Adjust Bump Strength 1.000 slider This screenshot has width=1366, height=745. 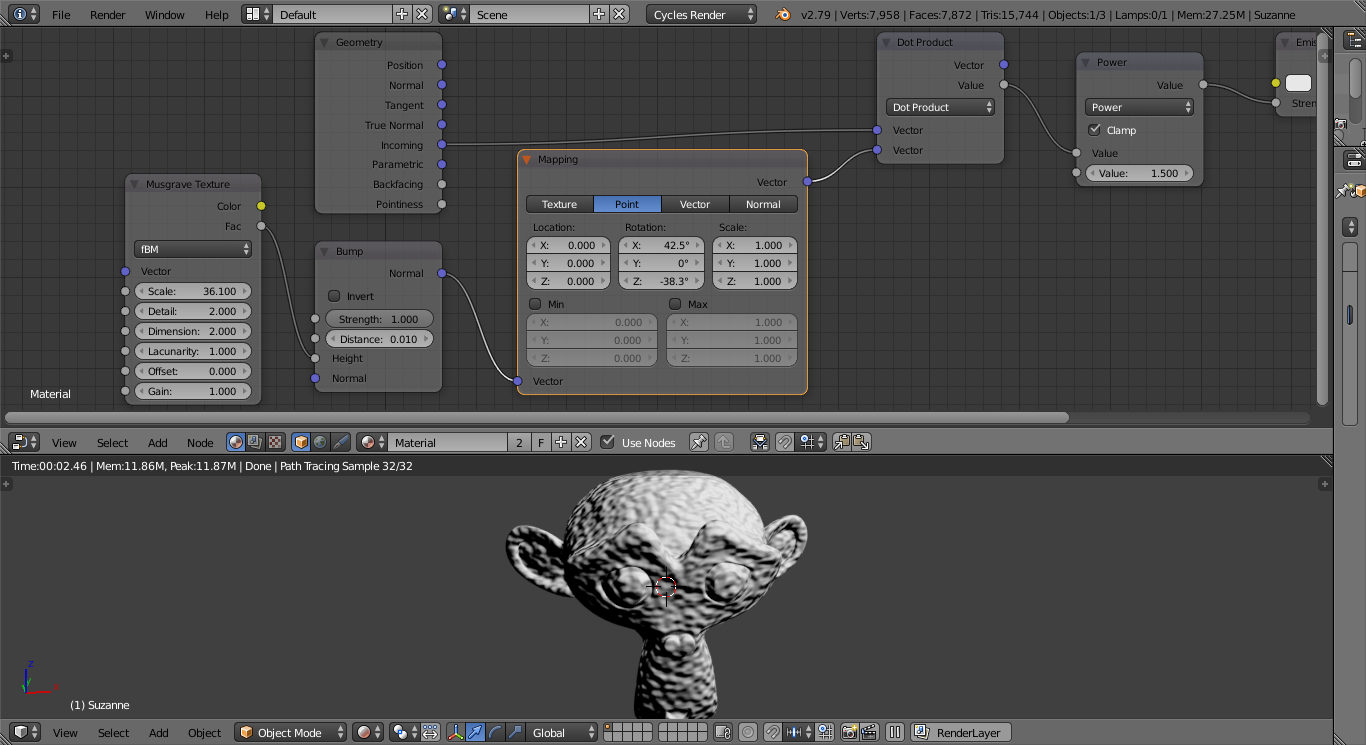point(378,319)
